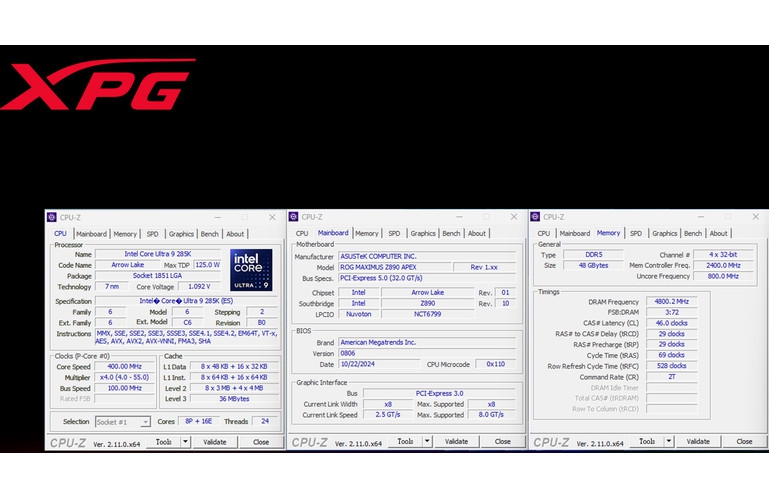This screenshot has width=770, height=484.
Task: Click Close button in the middle CPU-Z window
Action: (x=502, y=442)
